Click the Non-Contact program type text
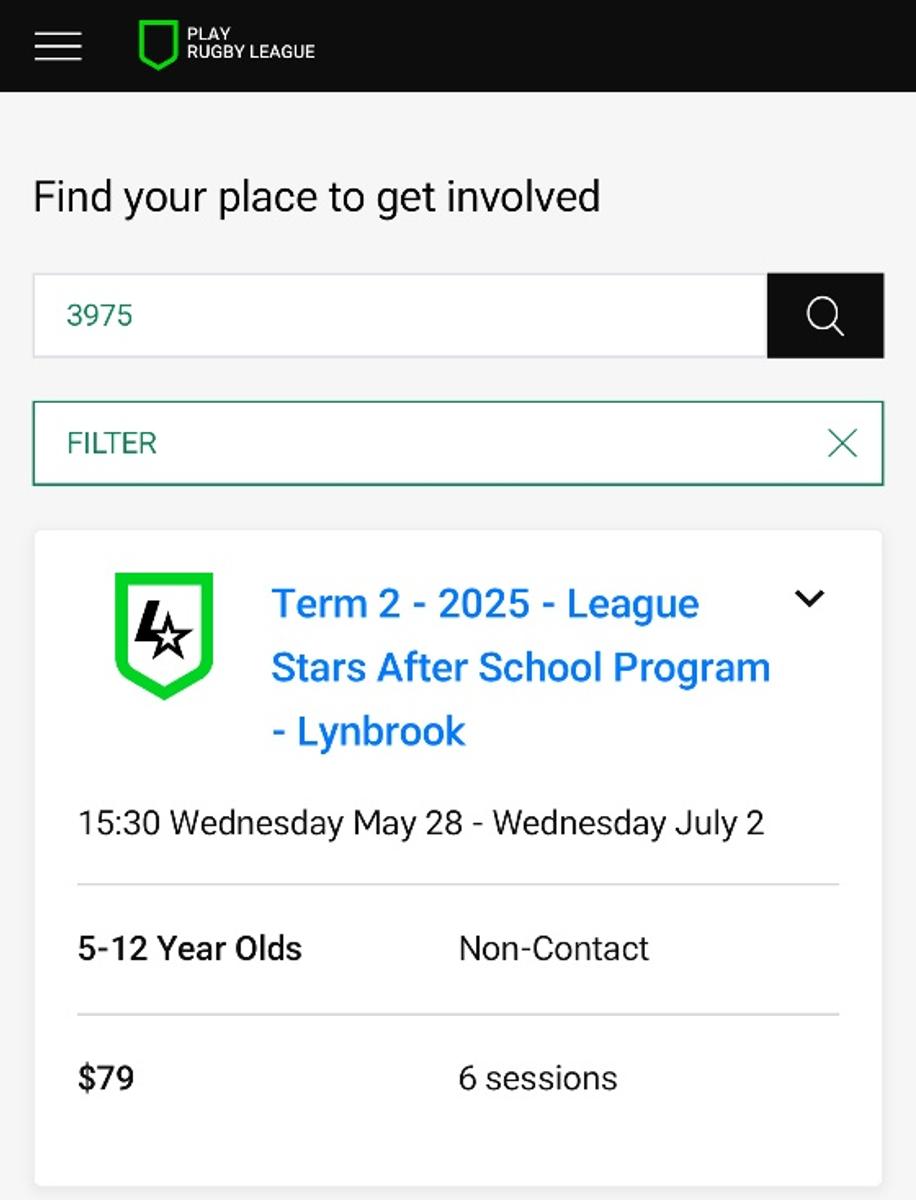This screenshot has width=916, height=1200. pos(554,948)
